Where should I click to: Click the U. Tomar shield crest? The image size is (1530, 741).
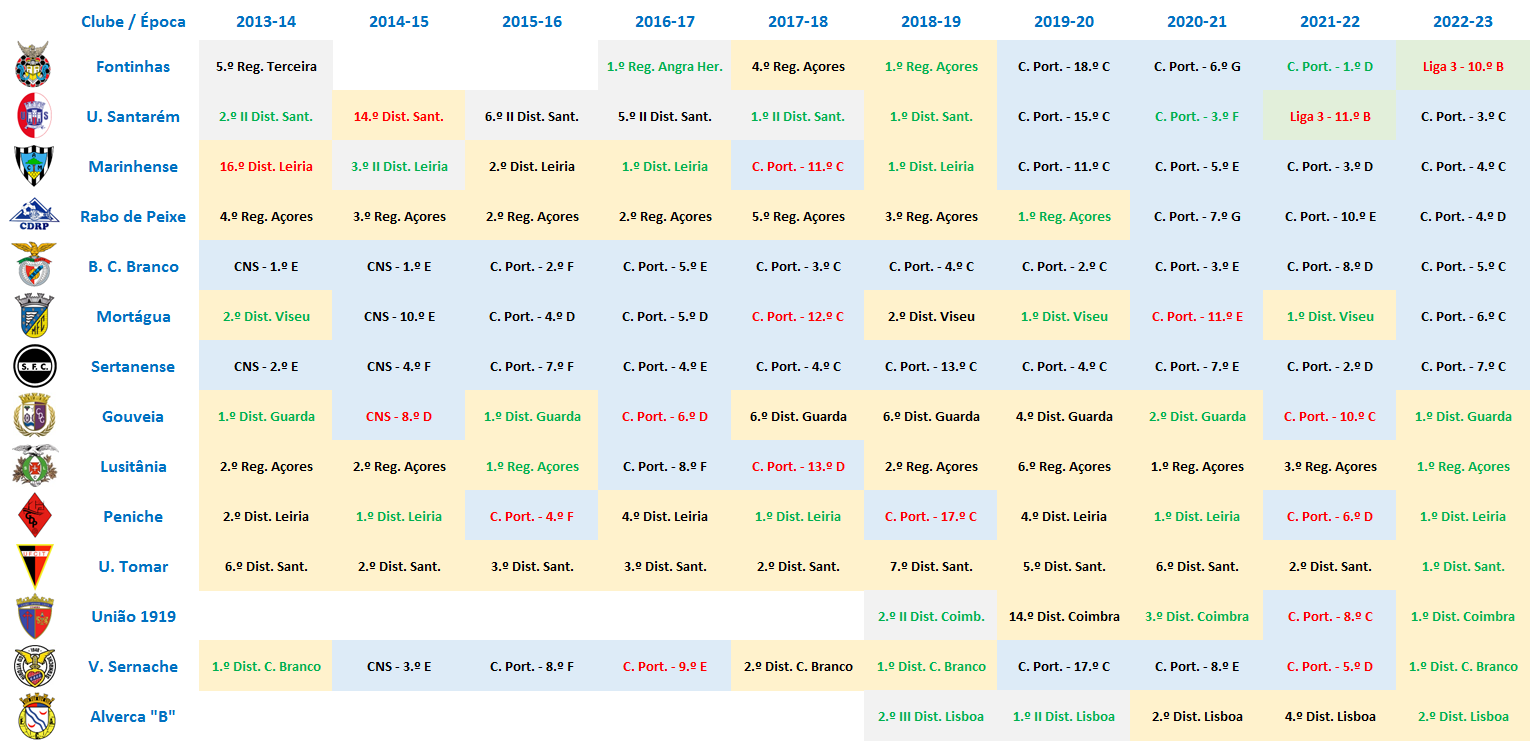click(x=33, y=566)
